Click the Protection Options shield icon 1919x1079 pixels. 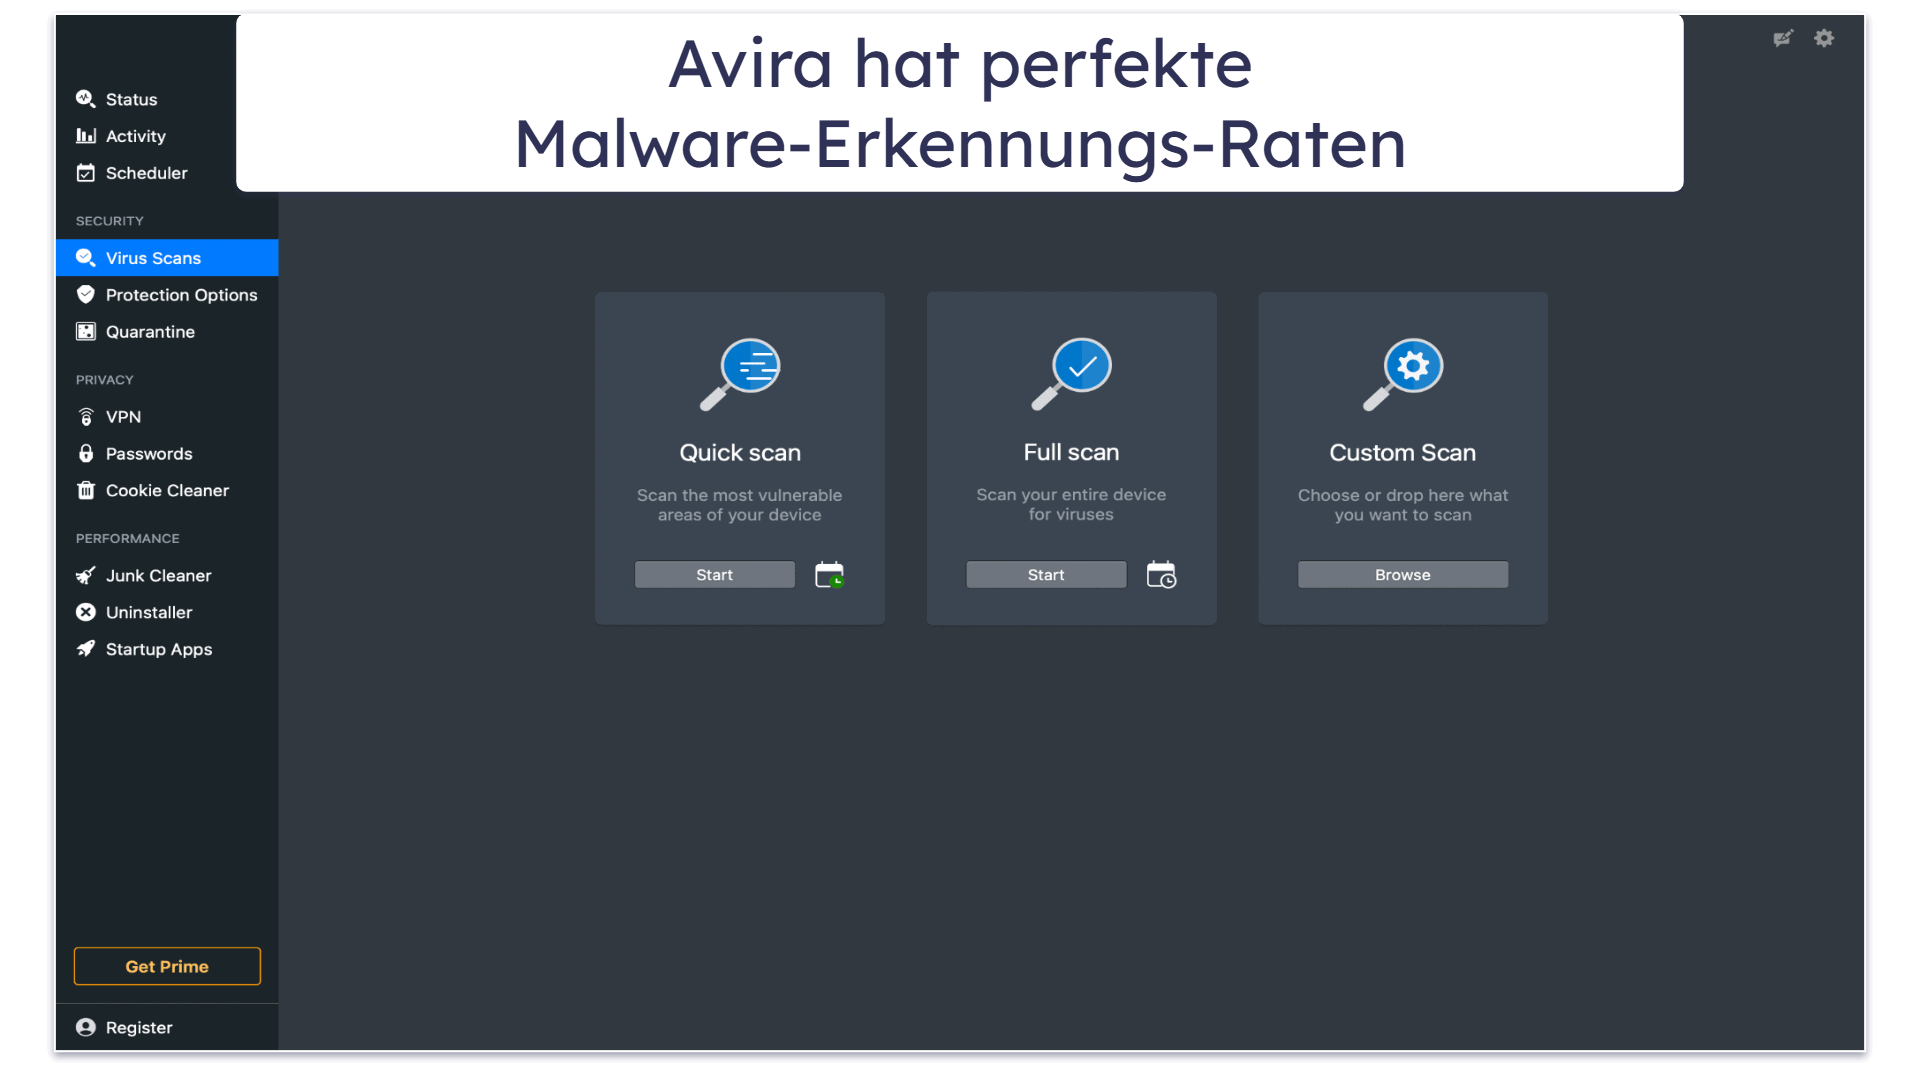pos(86,295)
